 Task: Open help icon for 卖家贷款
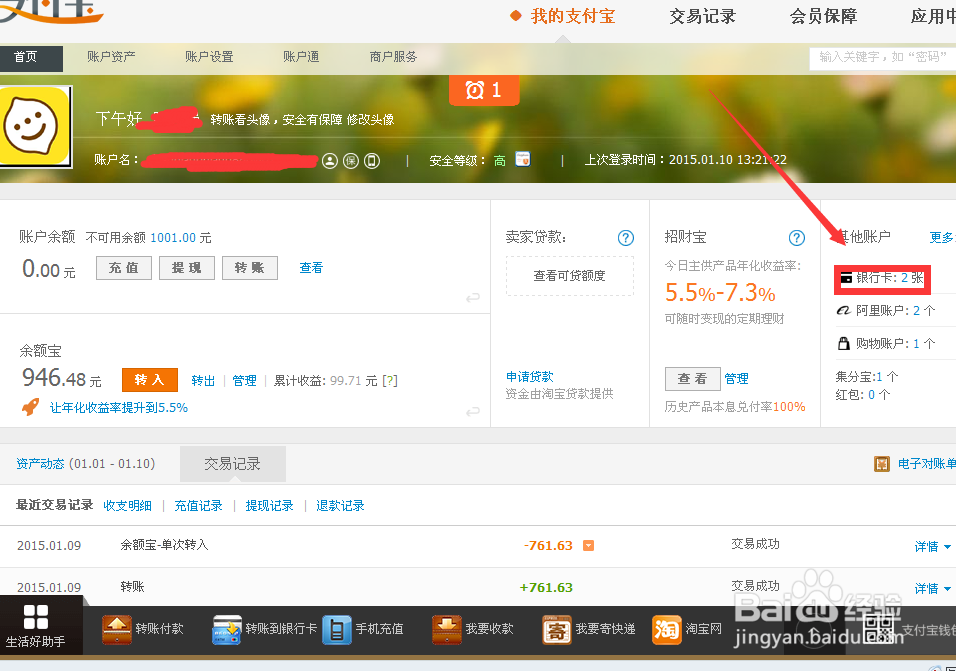626,238
